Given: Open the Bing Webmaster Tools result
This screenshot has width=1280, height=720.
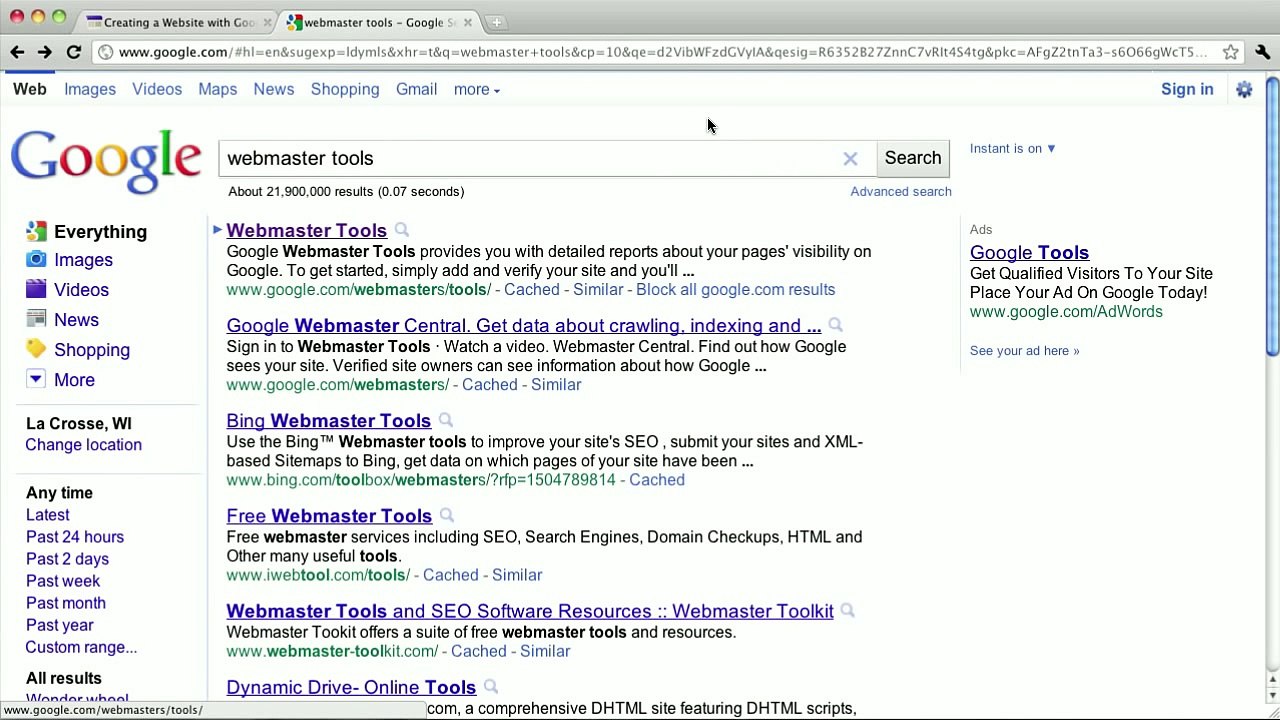Looking at the screenshot, I should 328,421.
